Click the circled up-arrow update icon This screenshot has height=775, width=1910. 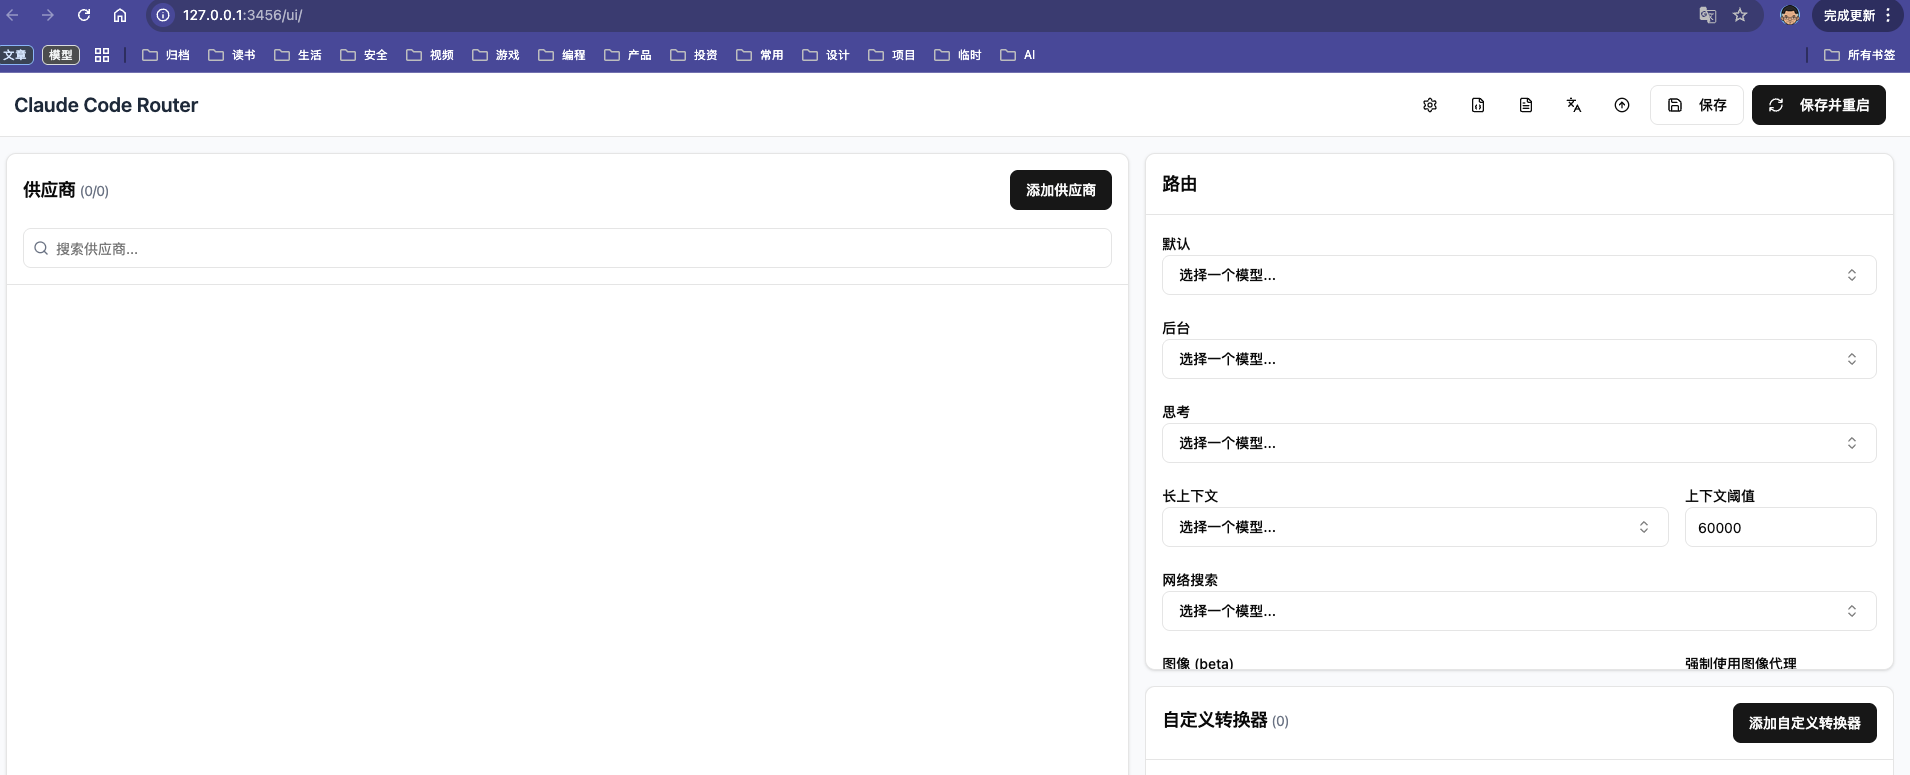[1622, 105]
